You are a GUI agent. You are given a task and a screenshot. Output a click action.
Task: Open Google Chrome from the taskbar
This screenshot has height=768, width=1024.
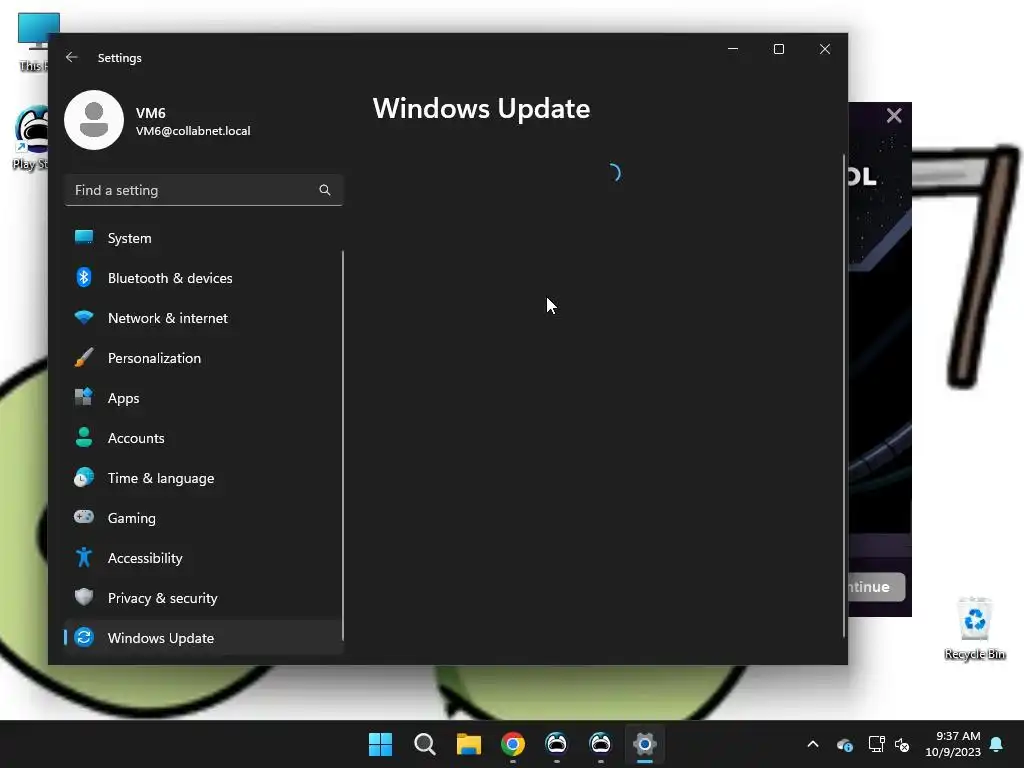click(513, 744)
